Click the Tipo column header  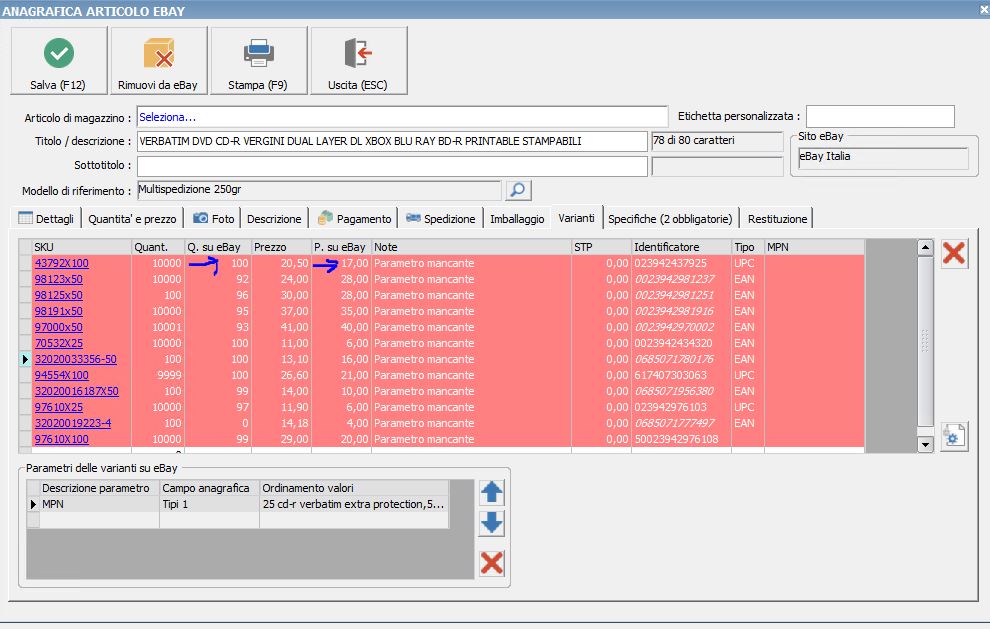coord(748,247)
